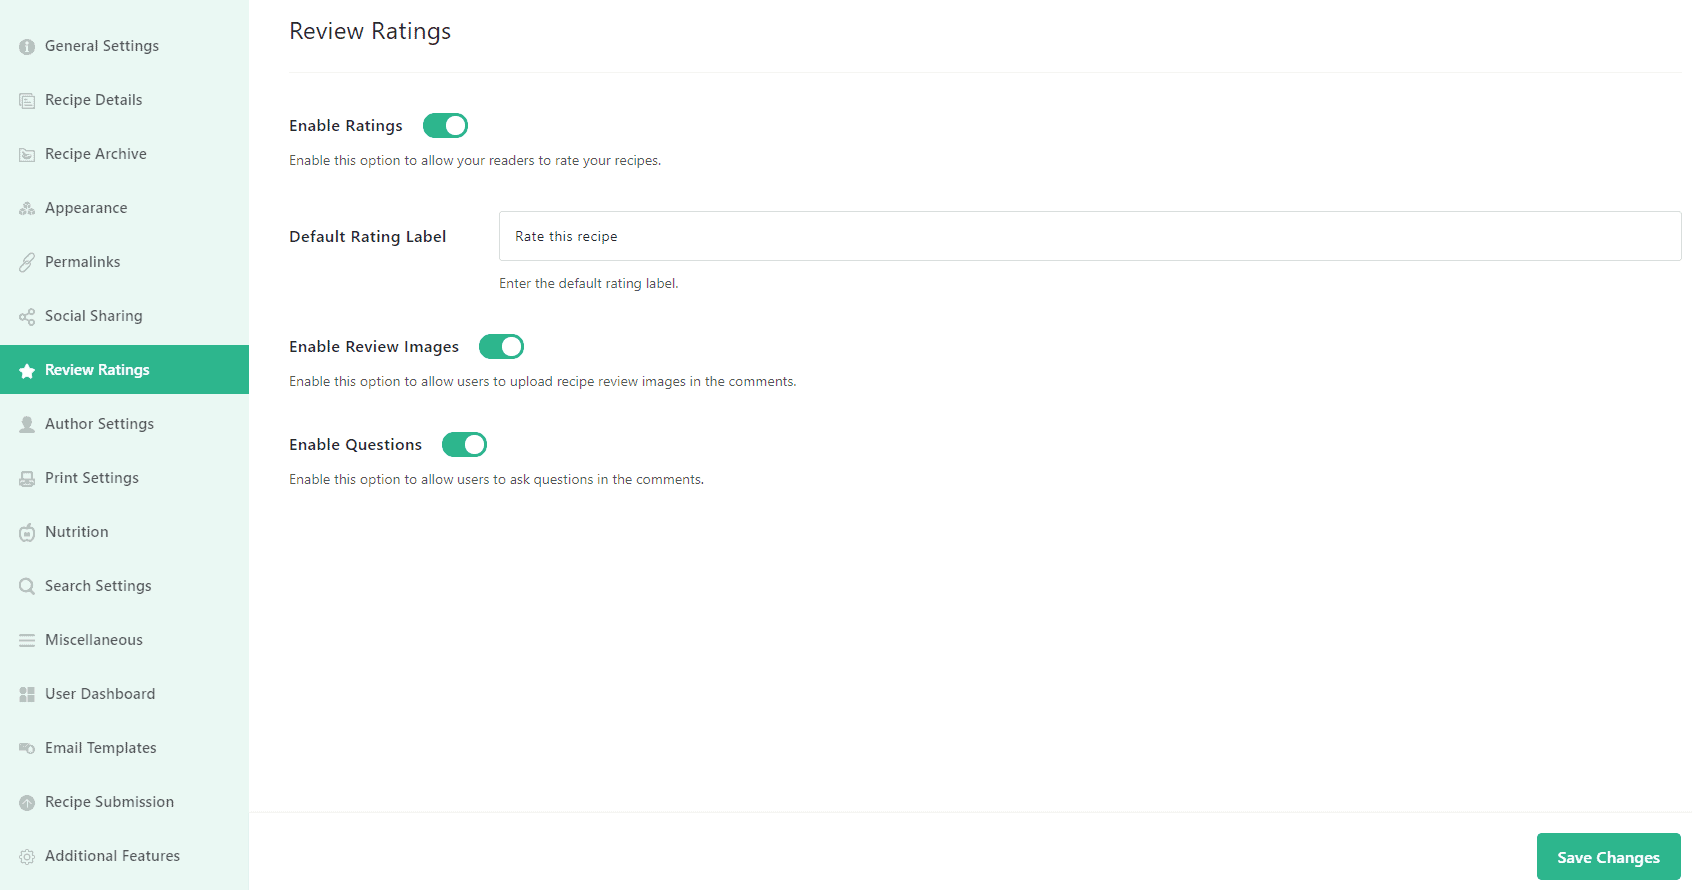Screen dimensions: 1692x890
Task: Click the Recipe Archive folder icon
Action: coord(27,155)
